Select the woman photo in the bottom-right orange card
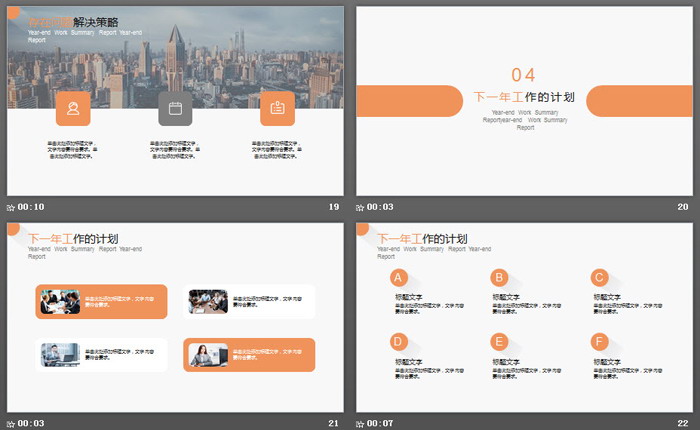The height and width of the screenshot is (430, 700). click(208, 355)
